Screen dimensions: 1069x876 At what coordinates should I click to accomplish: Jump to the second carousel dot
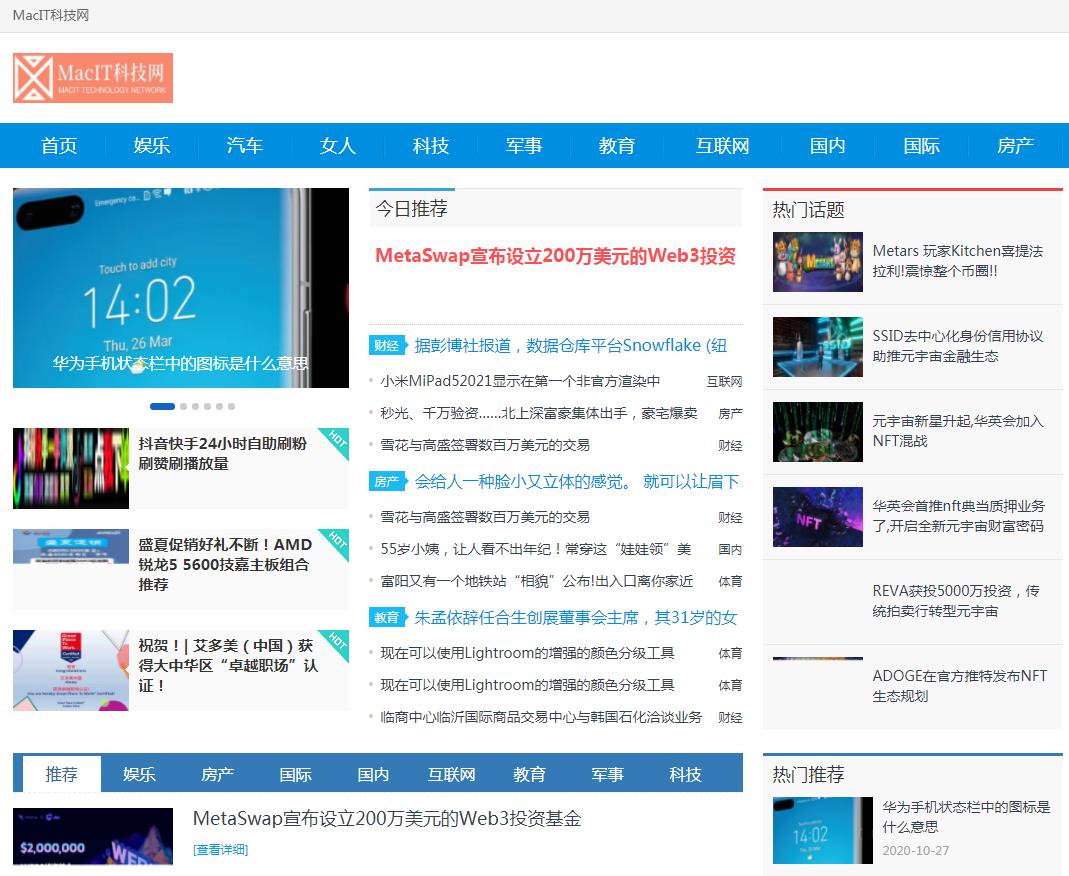point(183,406)
